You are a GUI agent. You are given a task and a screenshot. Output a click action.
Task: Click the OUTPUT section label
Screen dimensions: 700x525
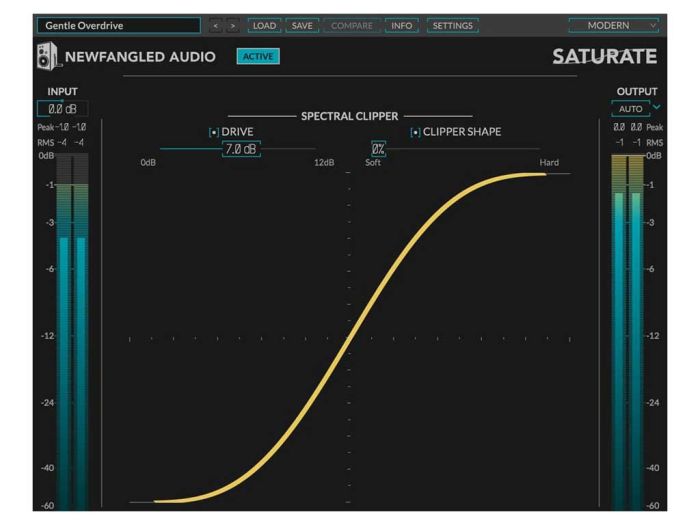coord(637,92)
